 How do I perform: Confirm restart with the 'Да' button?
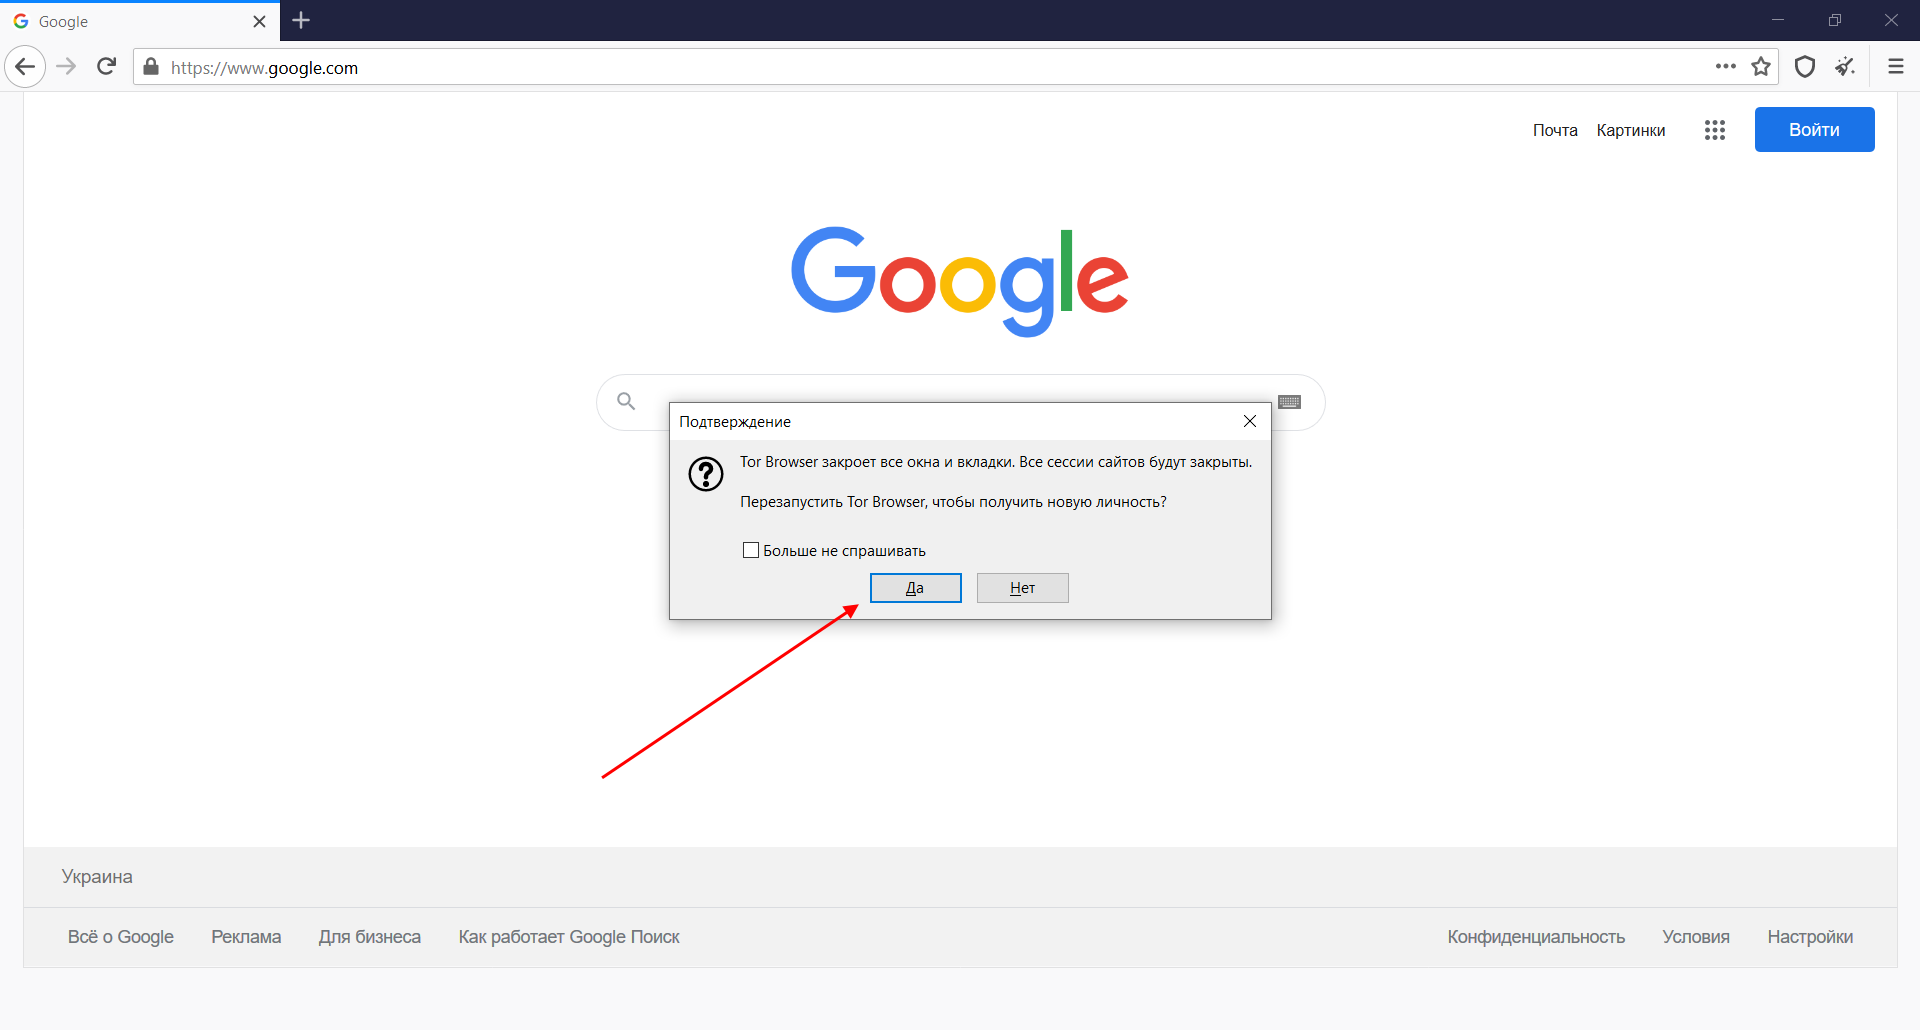click(x=915, y=588)
